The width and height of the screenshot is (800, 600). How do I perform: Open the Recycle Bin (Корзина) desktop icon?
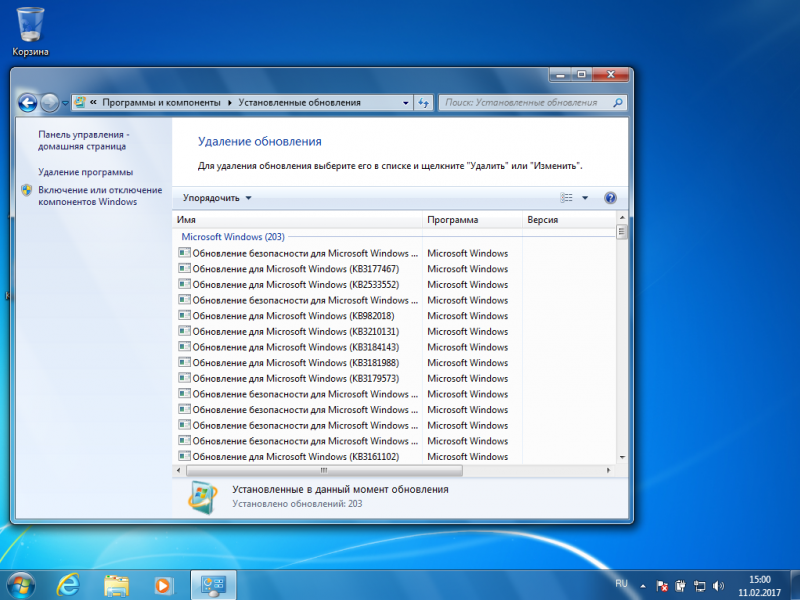click(x=30, y=32)
